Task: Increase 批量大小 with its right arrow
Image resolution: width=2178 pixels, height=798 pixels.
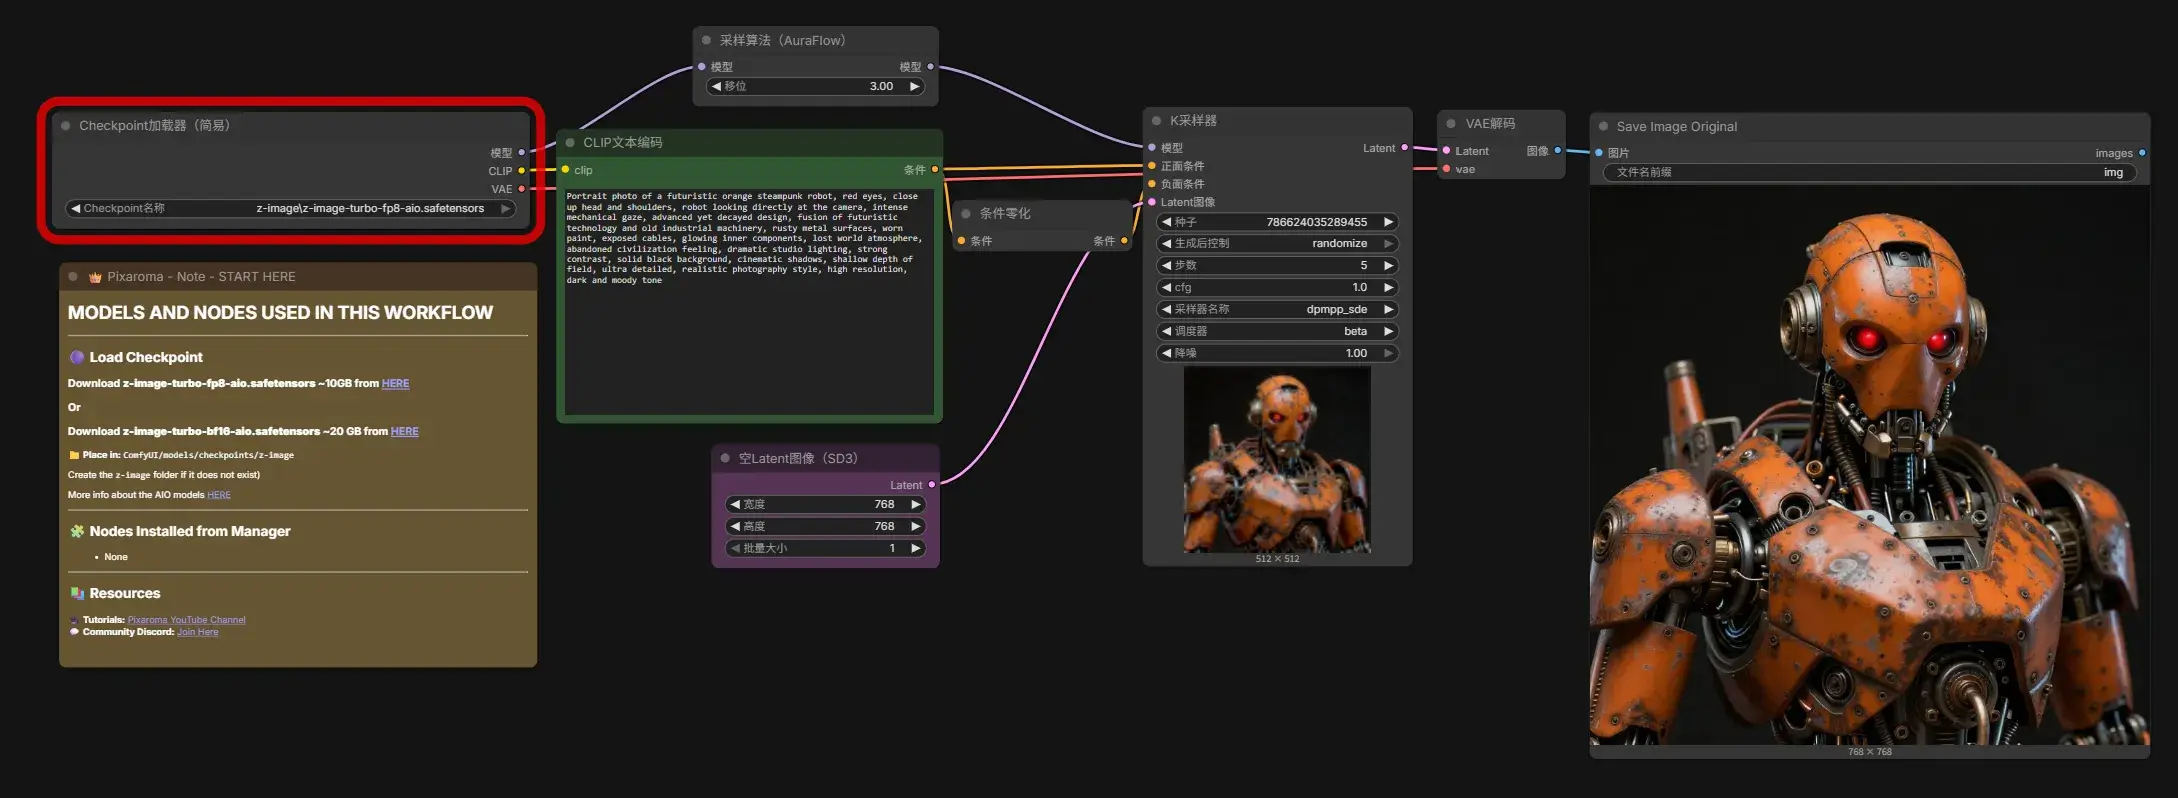Action: [915, 549]
